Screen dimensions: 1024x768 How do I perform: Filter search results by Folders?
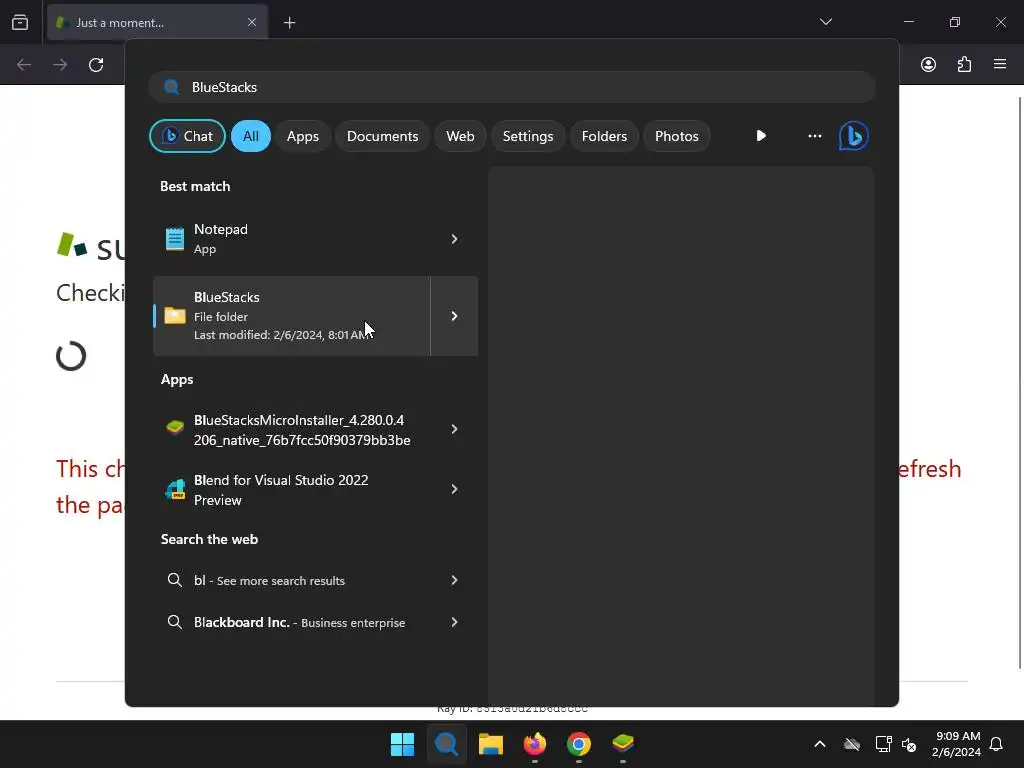(604, 136)
